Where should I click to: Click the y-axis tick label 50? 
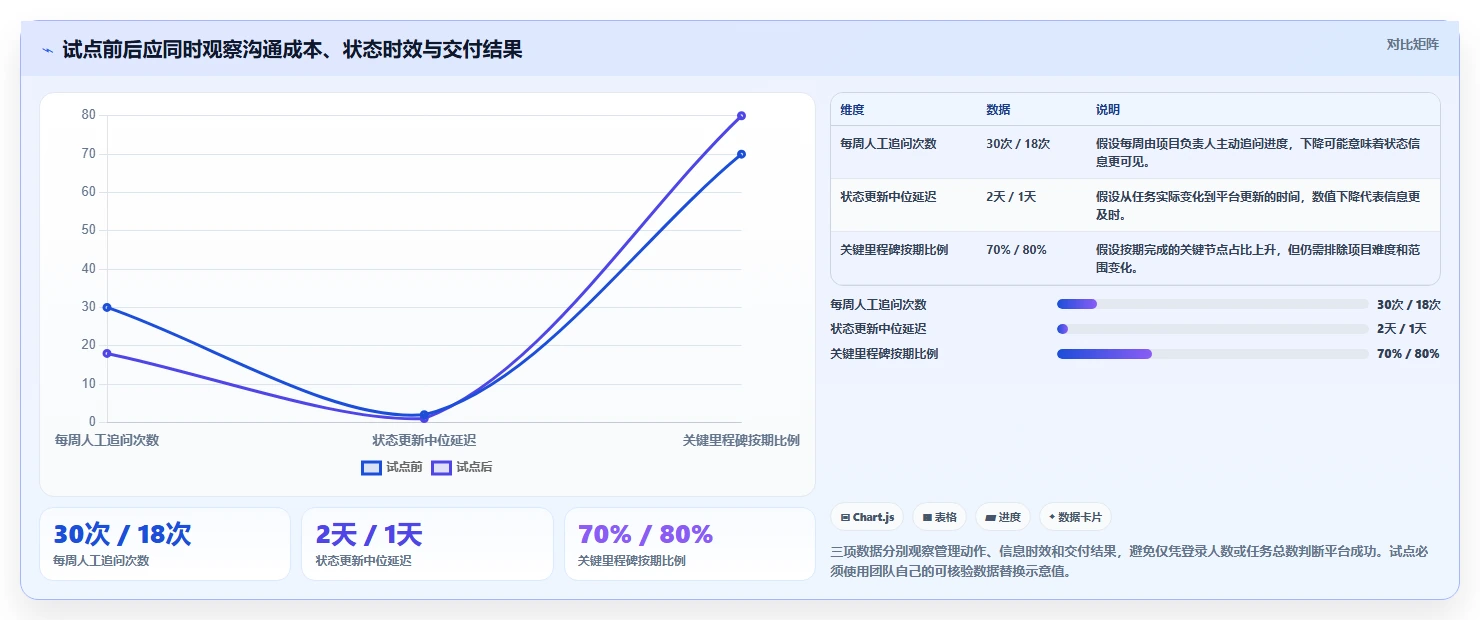89,230
